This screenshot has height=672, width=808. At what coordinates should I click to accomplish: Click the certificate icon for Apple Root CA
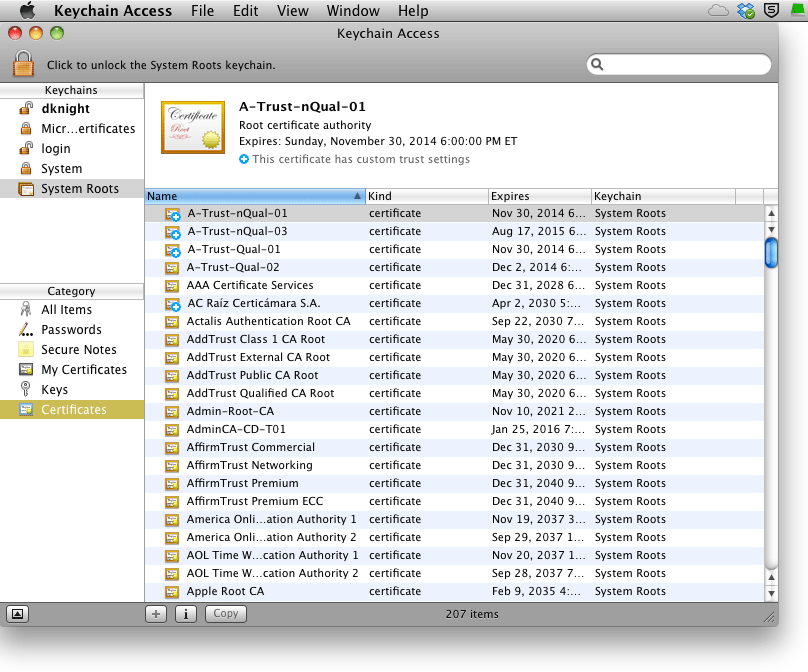[172, 592]
